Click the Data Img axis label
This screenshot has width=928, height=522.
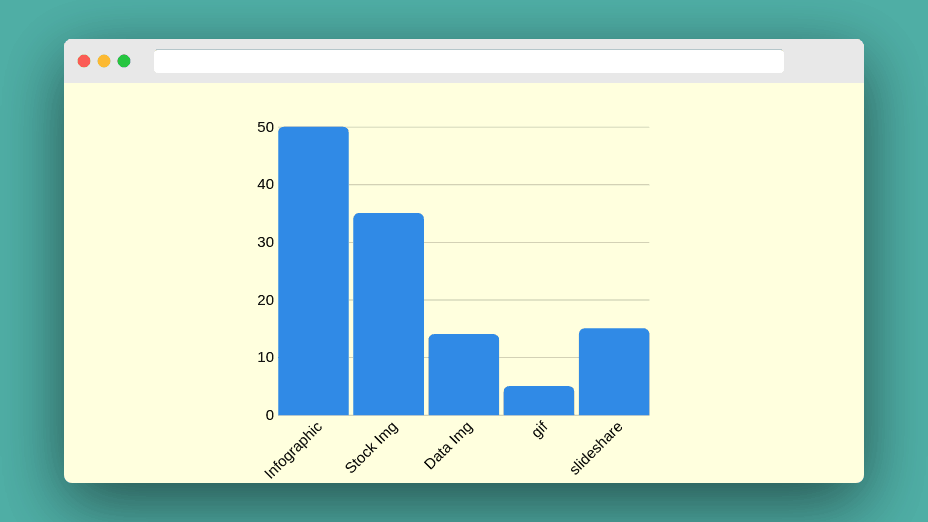coord(449,445)
